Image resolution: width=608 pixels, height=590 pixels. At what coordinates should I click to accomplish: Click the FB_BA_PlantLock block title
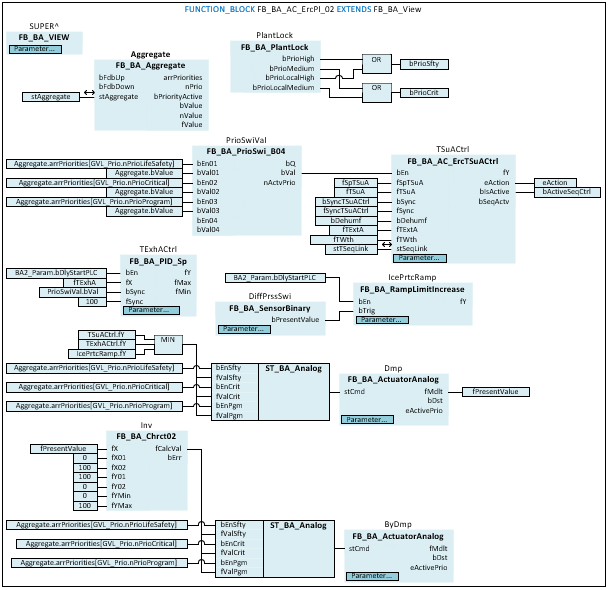coord(275,47)
